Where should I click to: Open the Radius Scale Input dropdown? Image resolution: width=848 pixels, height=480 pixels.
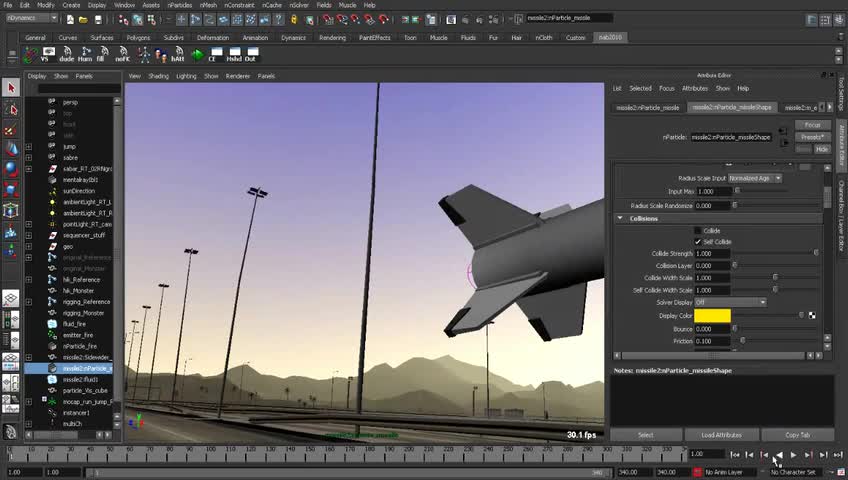tap(755, 178)
